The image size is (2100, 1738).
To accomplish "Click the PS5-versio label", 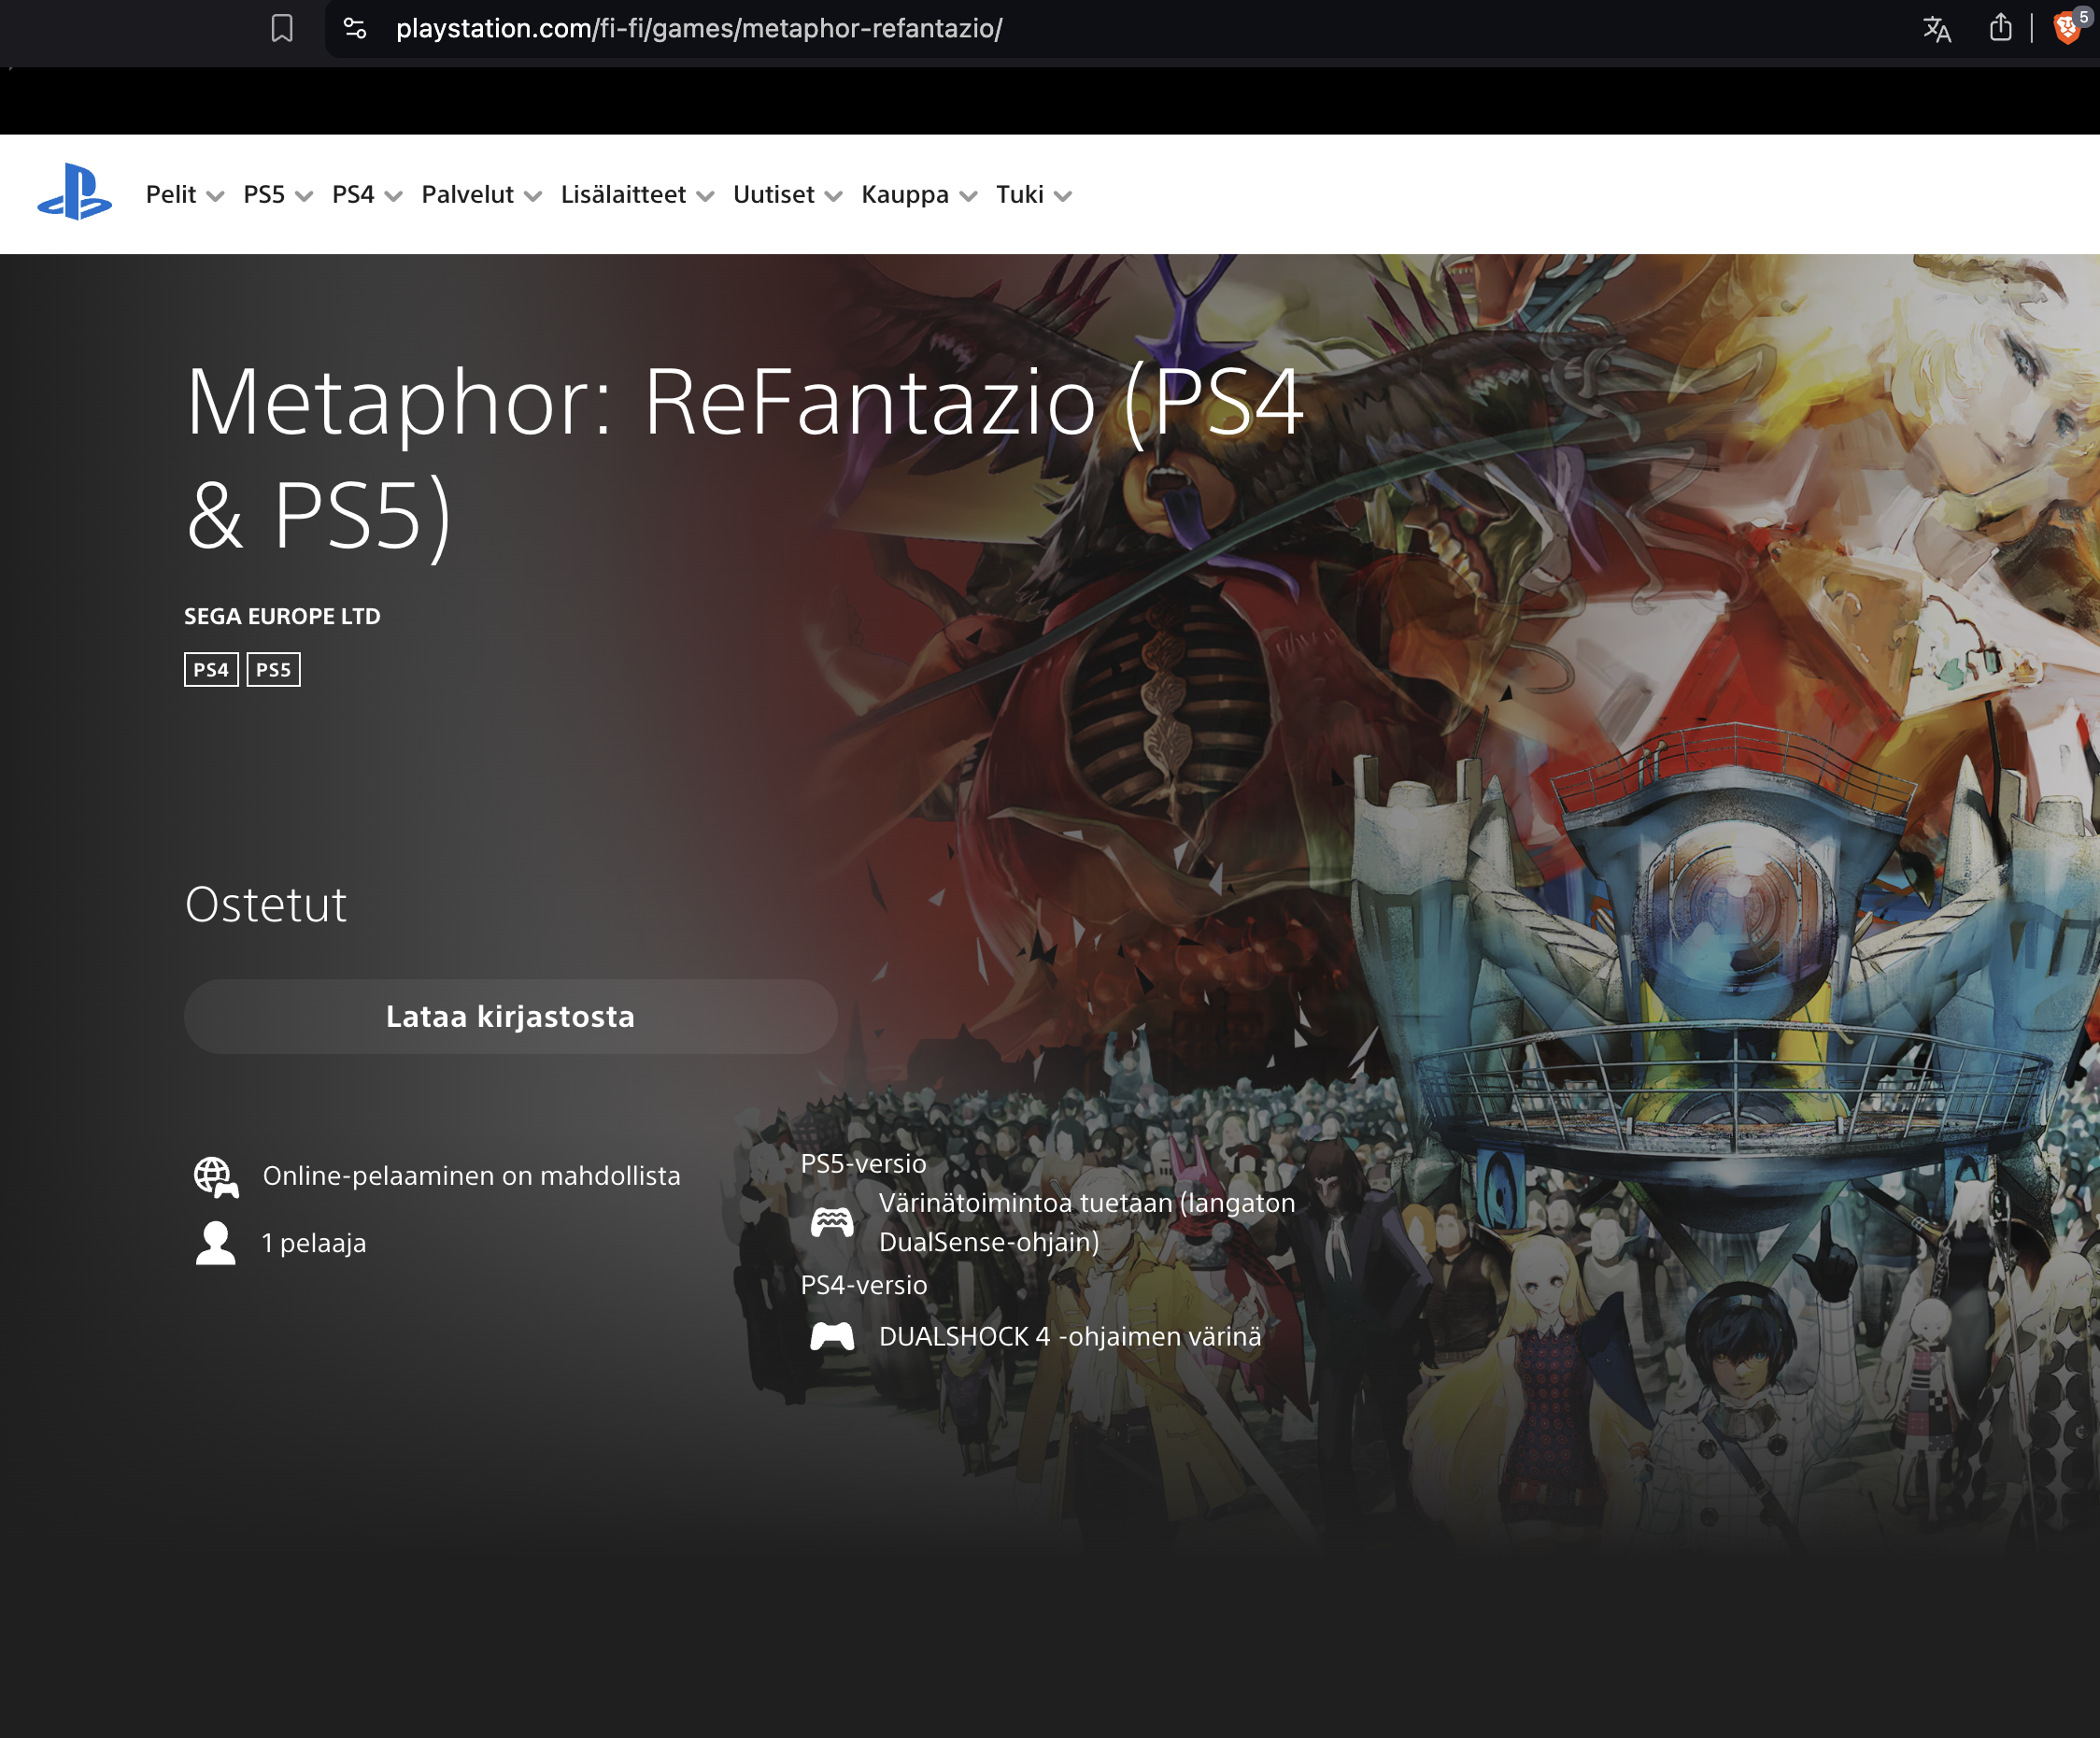I will click(x=864, y=1163).
